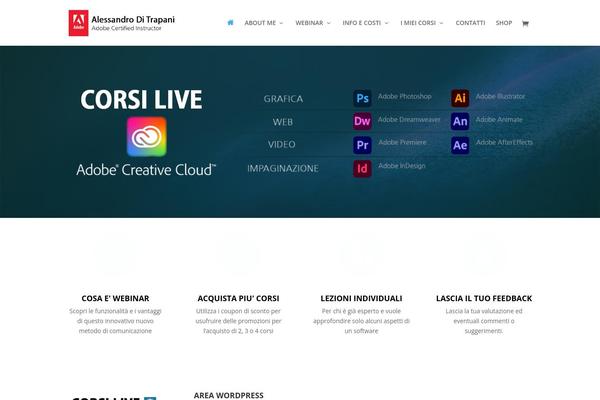
Task: Click the Alessandro Di Trapani site title
Action: point(133,19)
